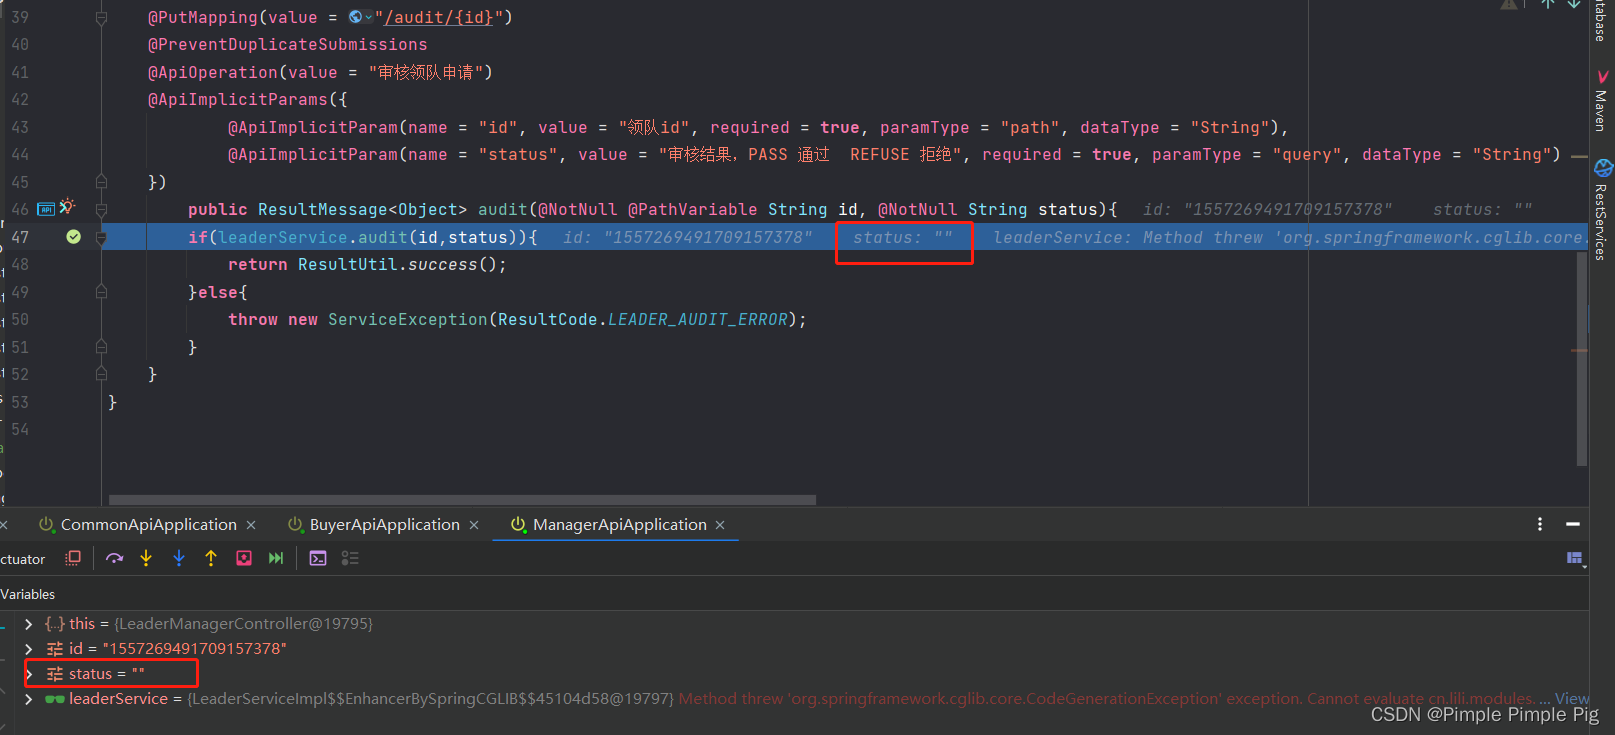
Task: Click the inspection warning triangle indicator
Action: (x=1509, y=4)
